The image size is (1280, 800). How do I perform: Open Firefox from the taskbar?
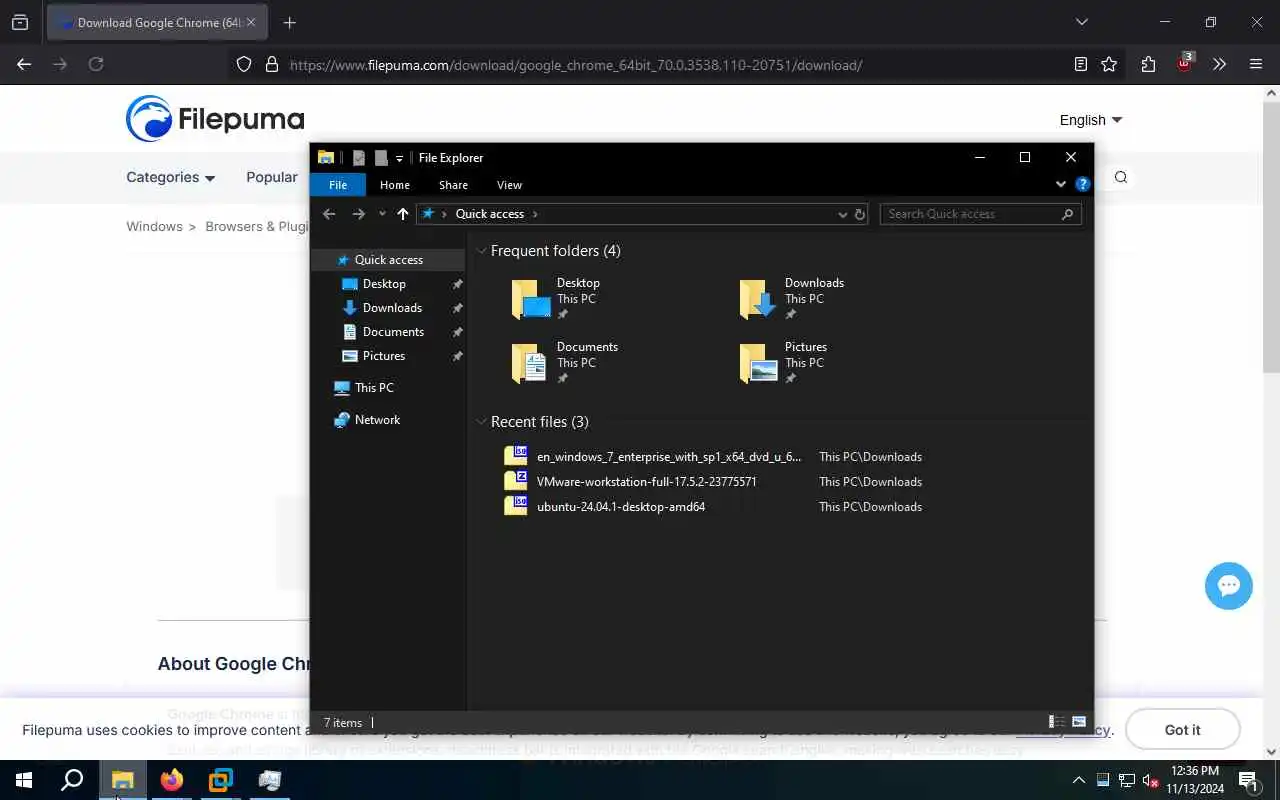[x=172, y=780]
